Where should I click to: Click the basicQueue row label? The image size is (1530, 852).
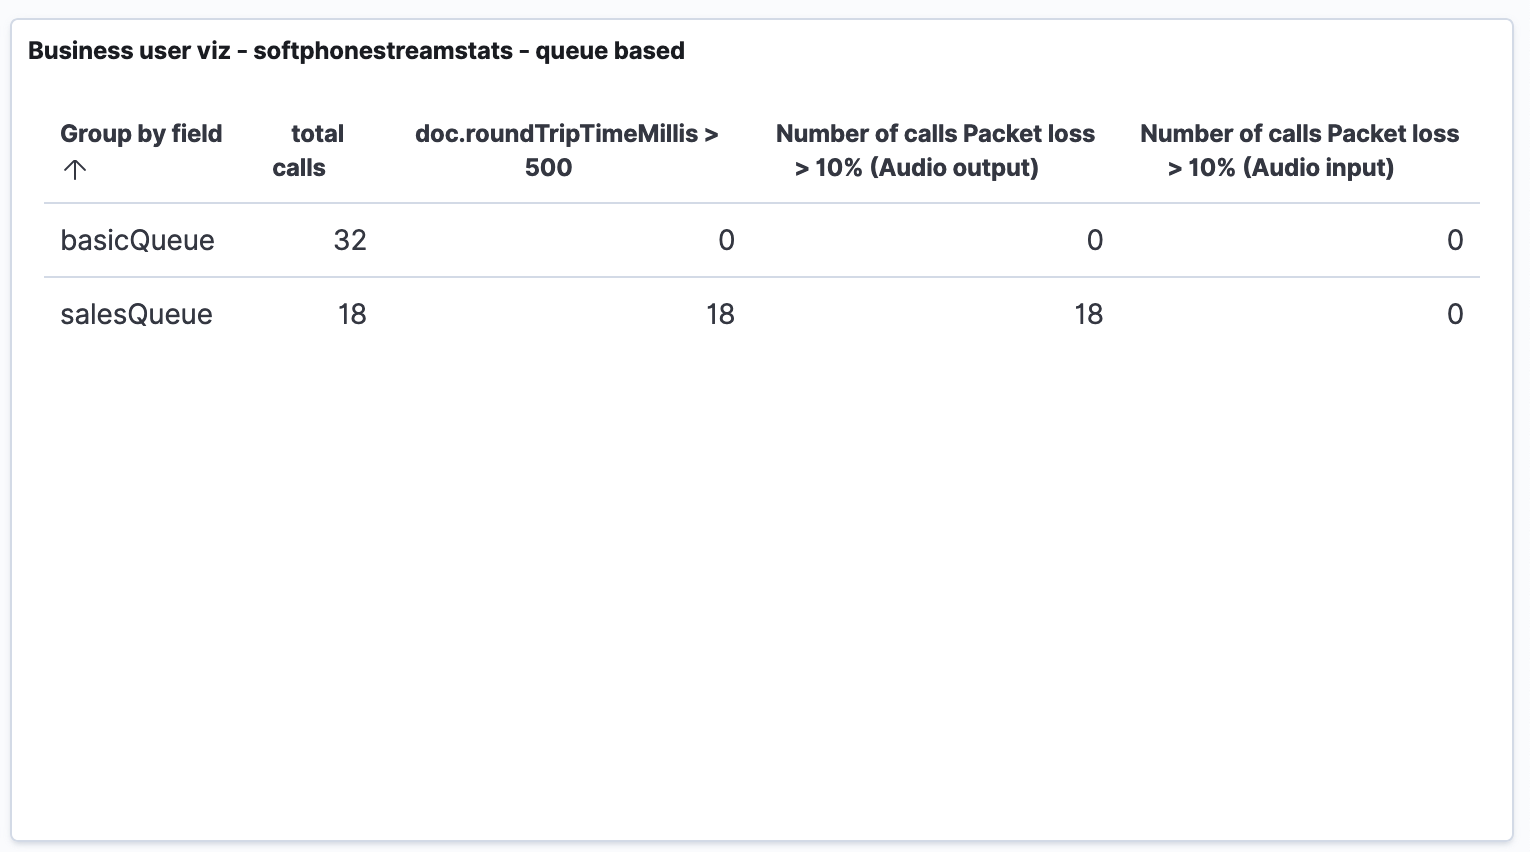coord(137,240)
